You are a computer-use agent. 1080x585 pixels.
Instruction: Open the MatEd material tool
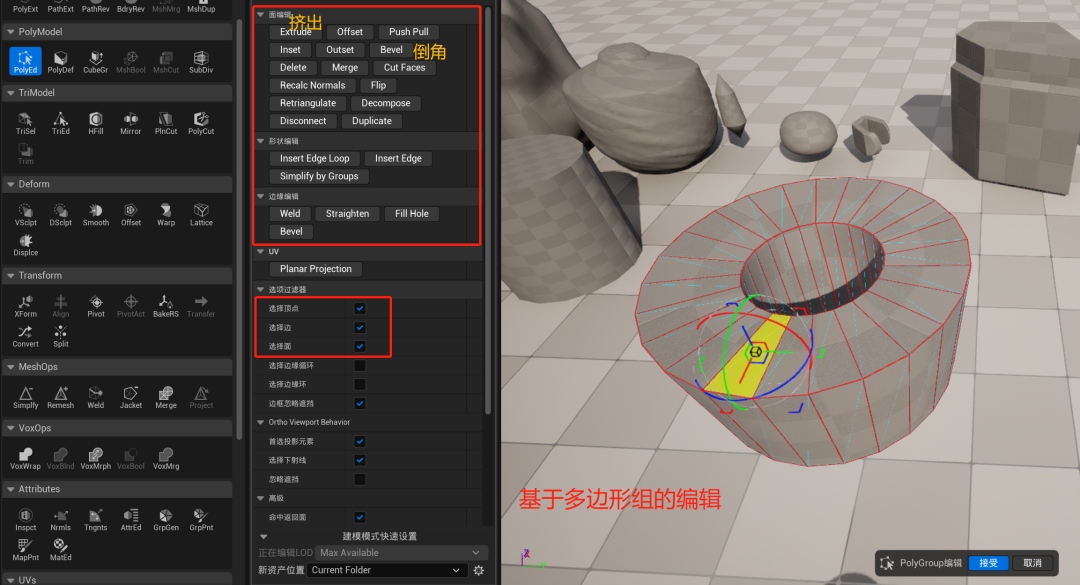point(61,549)
